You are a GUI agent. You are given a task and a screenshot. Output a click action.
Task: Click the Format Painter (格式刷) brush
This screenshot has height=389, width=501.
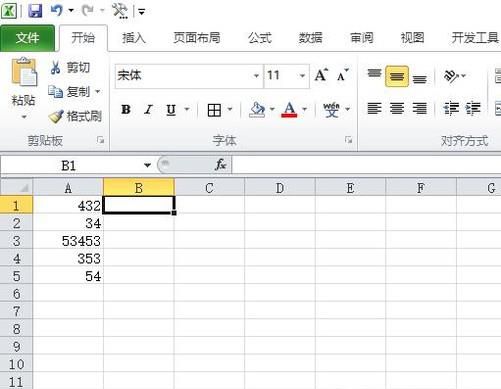point(56,116)
